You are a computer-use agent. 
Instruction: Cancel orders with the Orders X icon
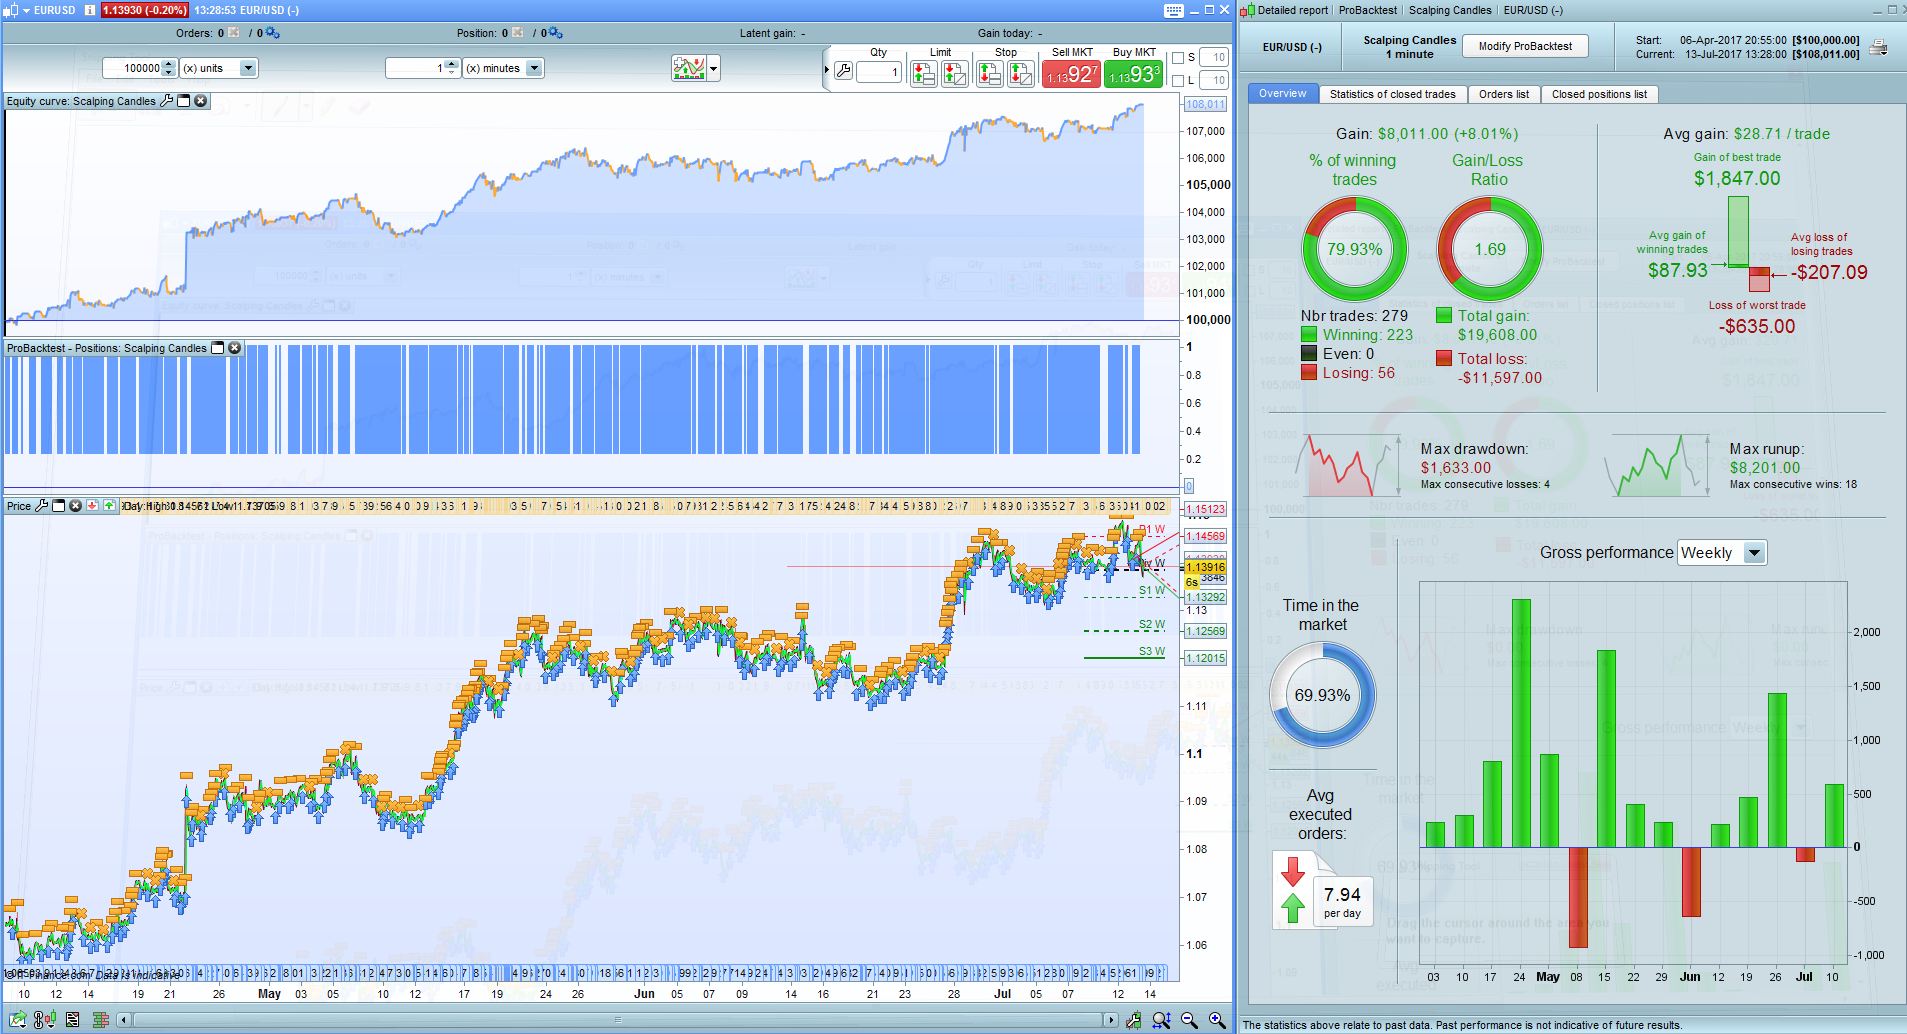(234, 33)
